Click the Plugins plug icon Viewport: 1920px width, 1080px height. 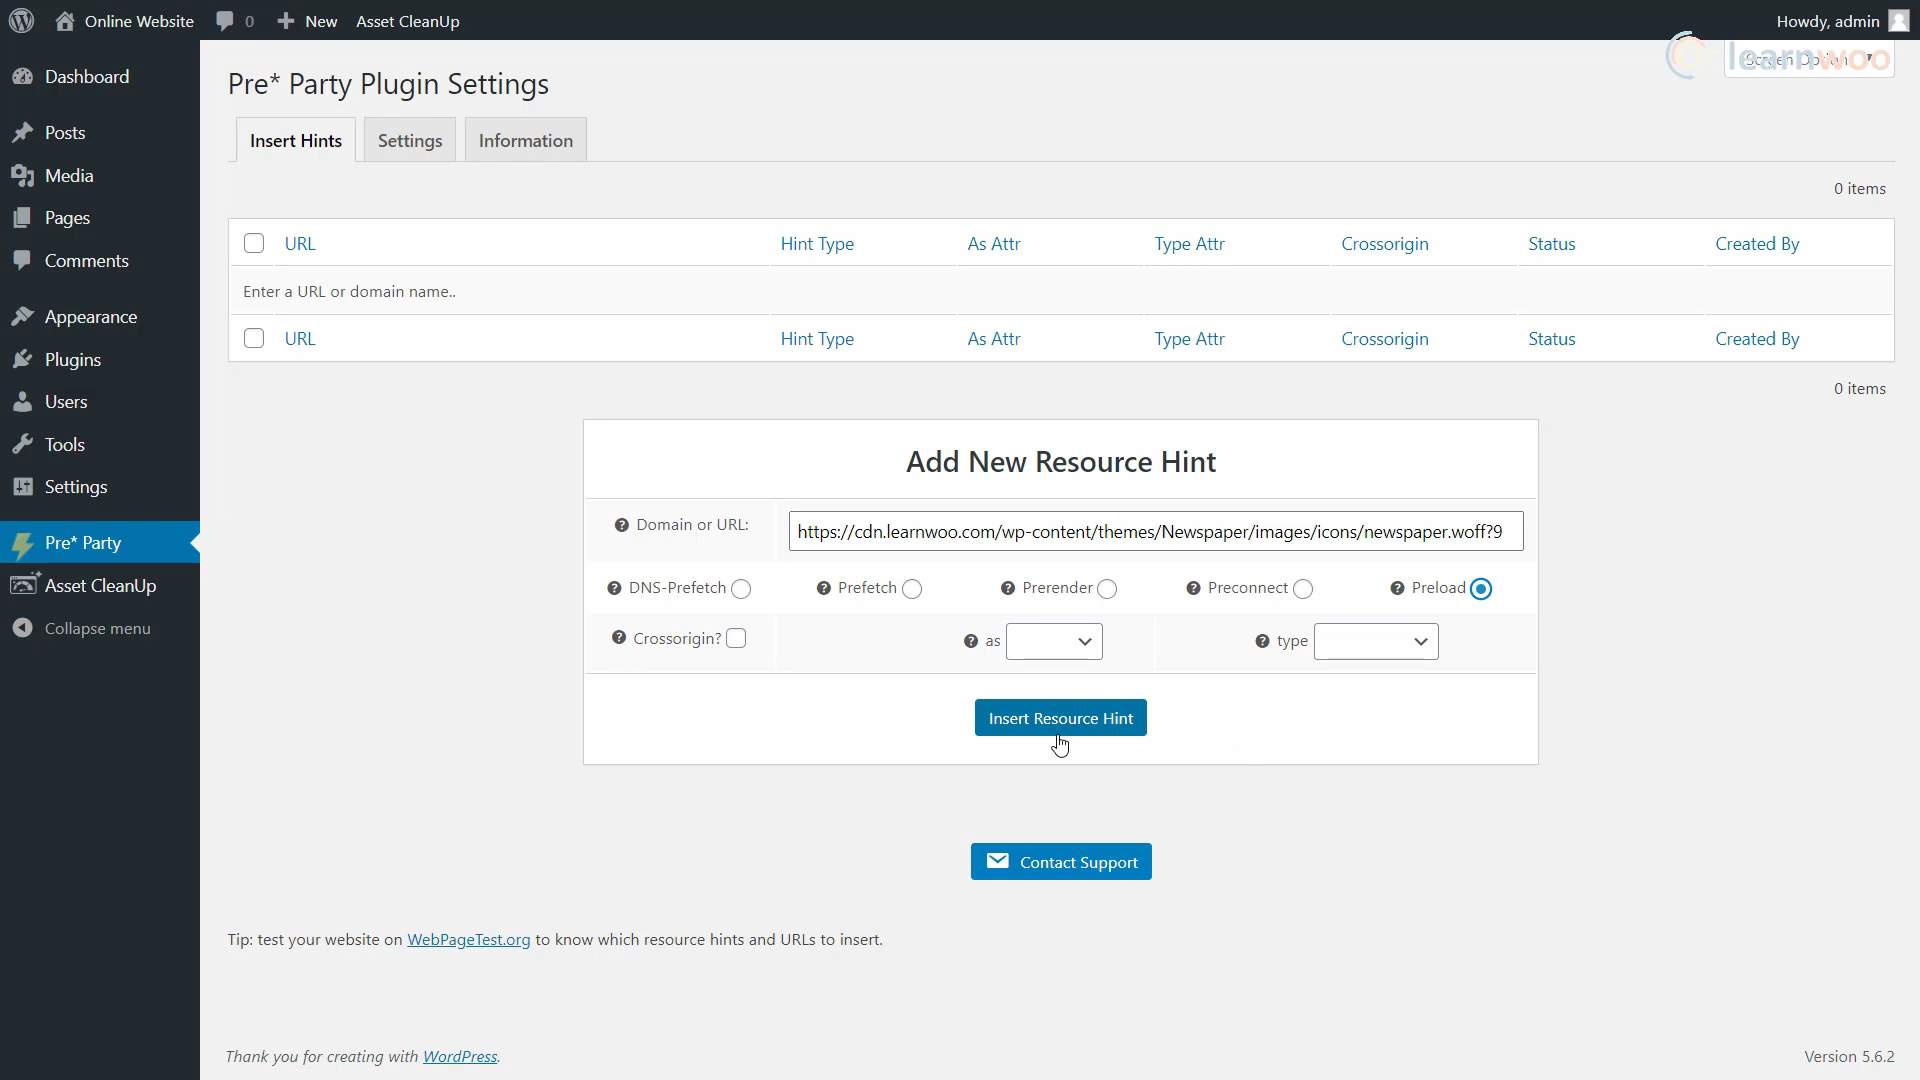coord(22,360)
